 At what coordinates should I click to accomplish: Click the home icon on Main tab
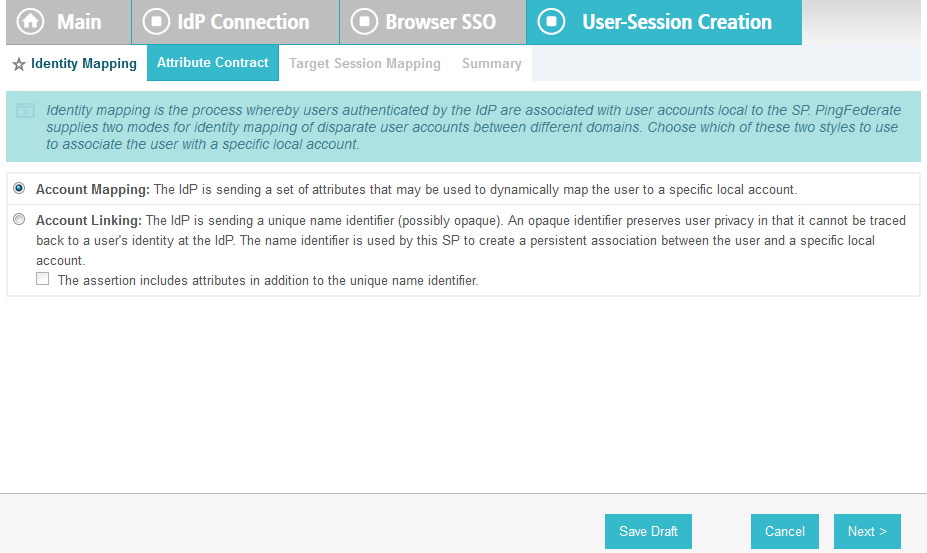click(32, 22)
